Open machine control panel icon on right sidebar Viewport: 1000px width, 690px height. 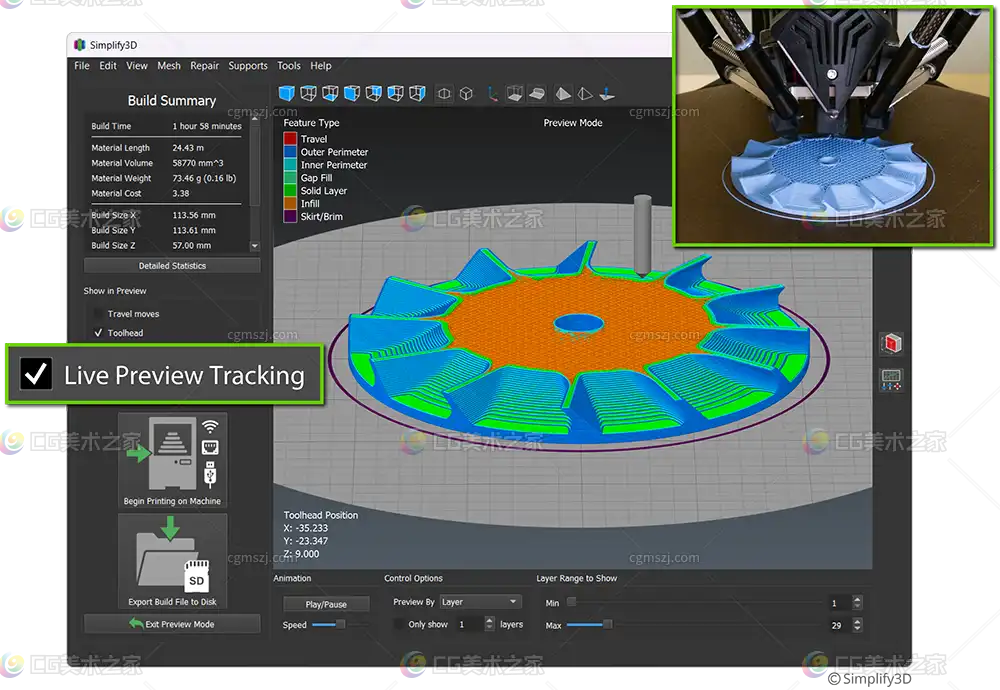tap(890, 379)
